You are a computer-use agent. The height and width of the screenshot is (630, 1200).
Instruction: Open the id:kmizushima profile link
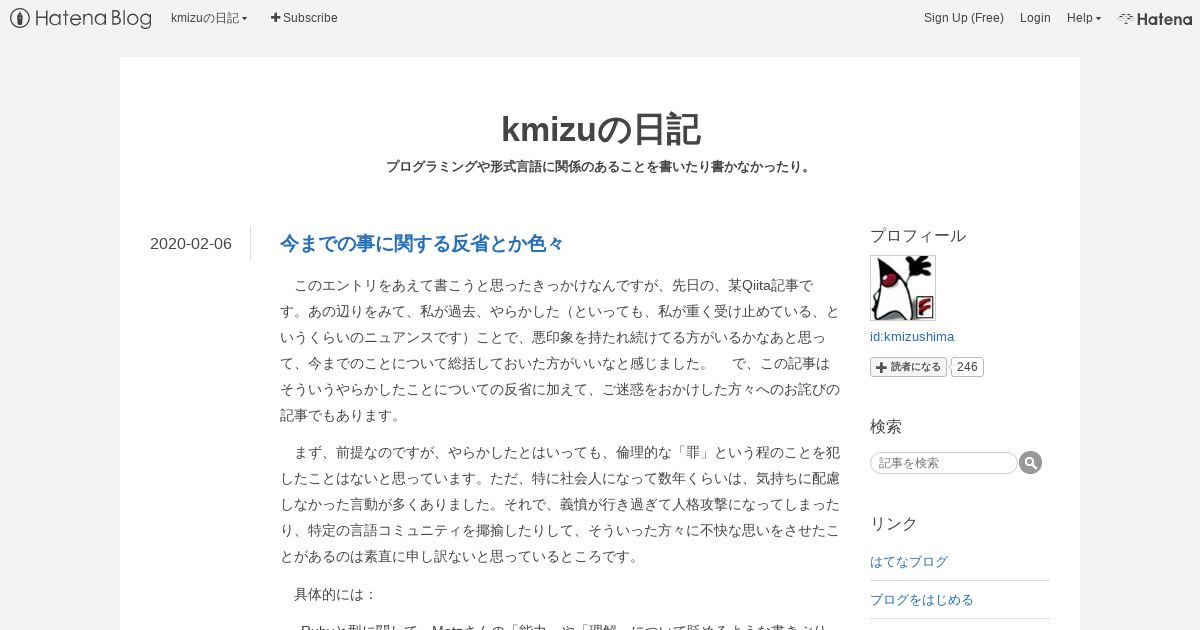(x=912, y=337)
